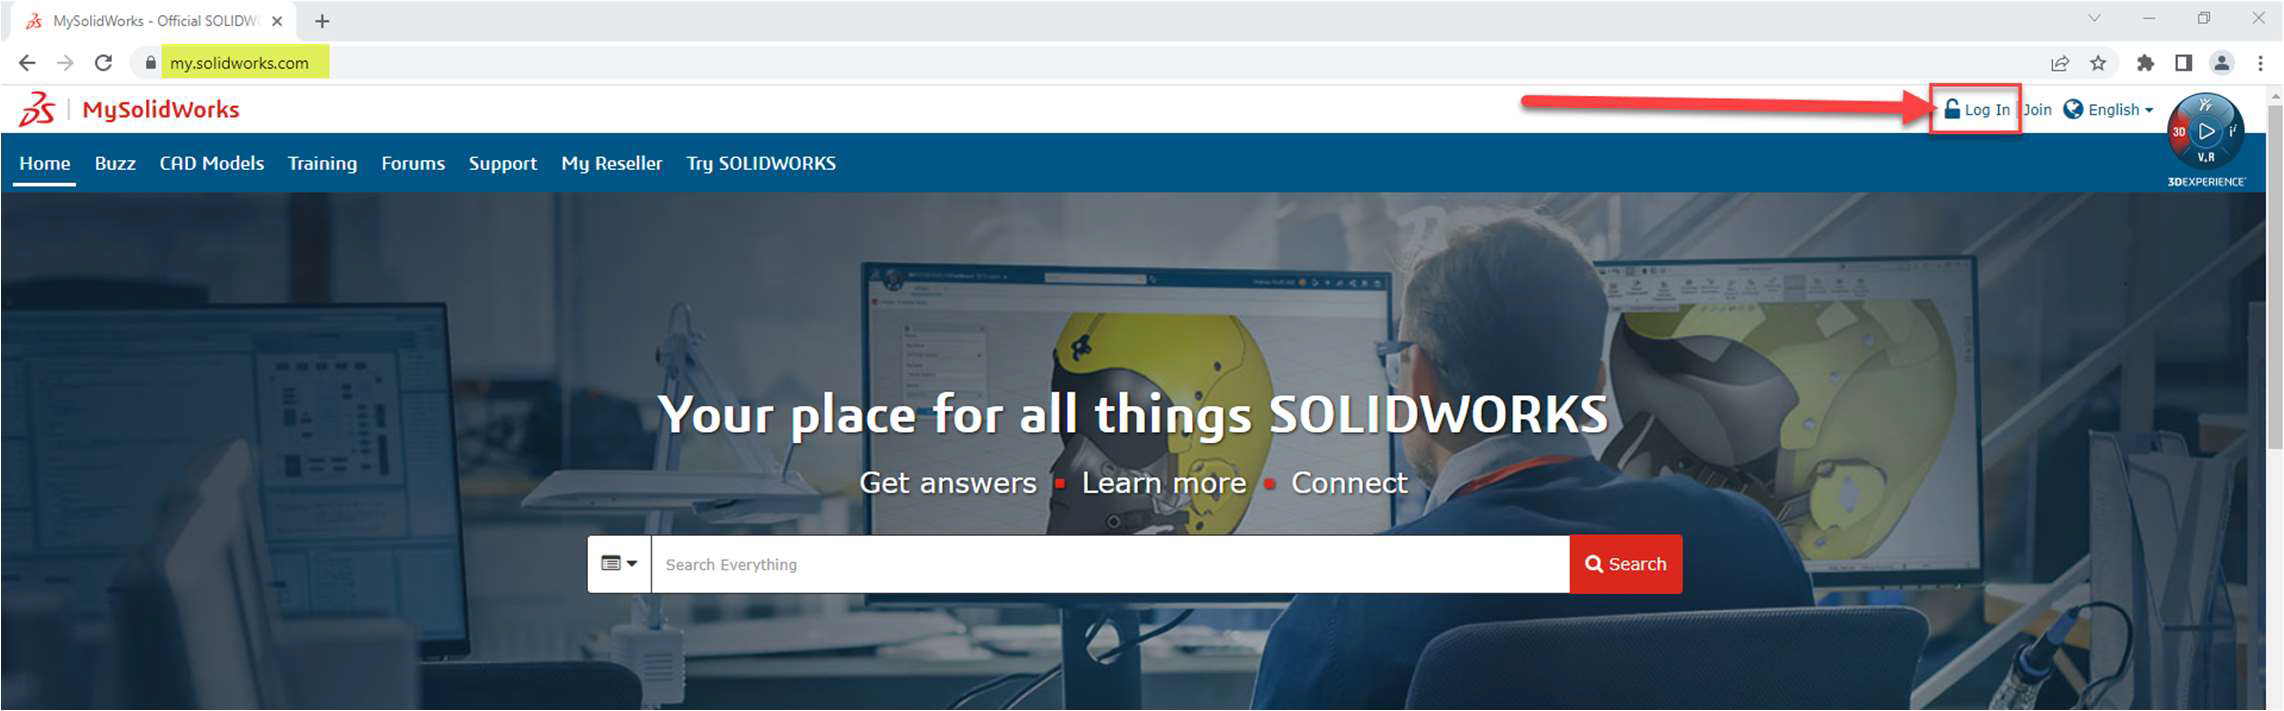Open the tab search chevron

point(2094,18)
